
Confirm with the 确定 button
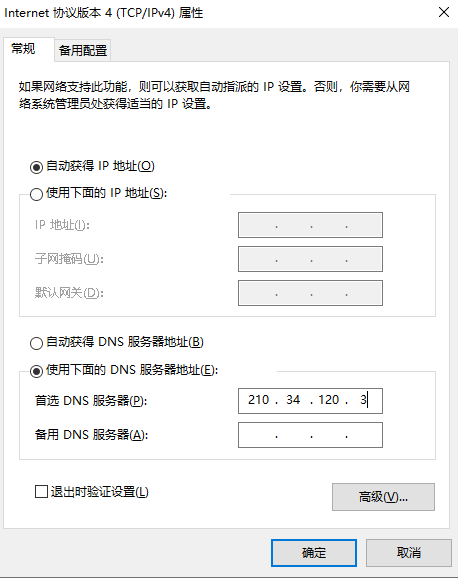click(x=314, y=553)
